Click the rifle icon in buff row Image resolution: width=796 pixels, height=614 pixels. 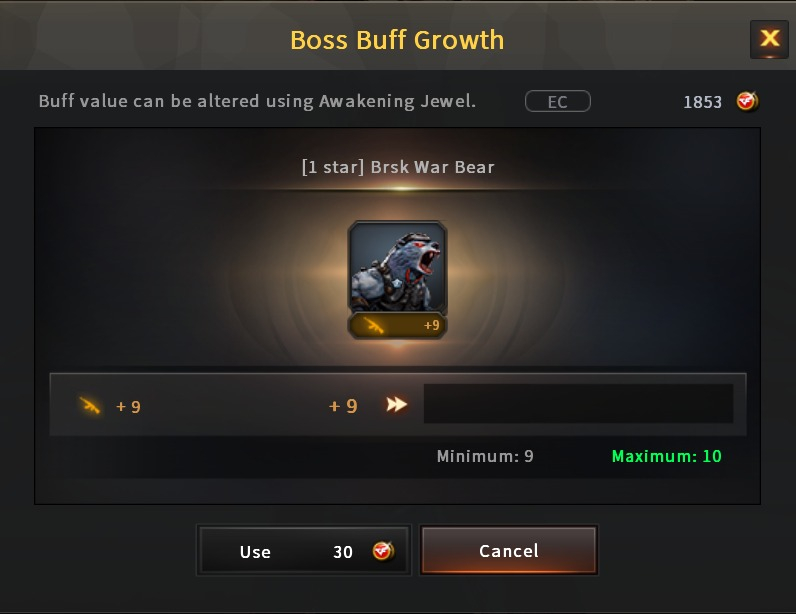tap(90, 405)
